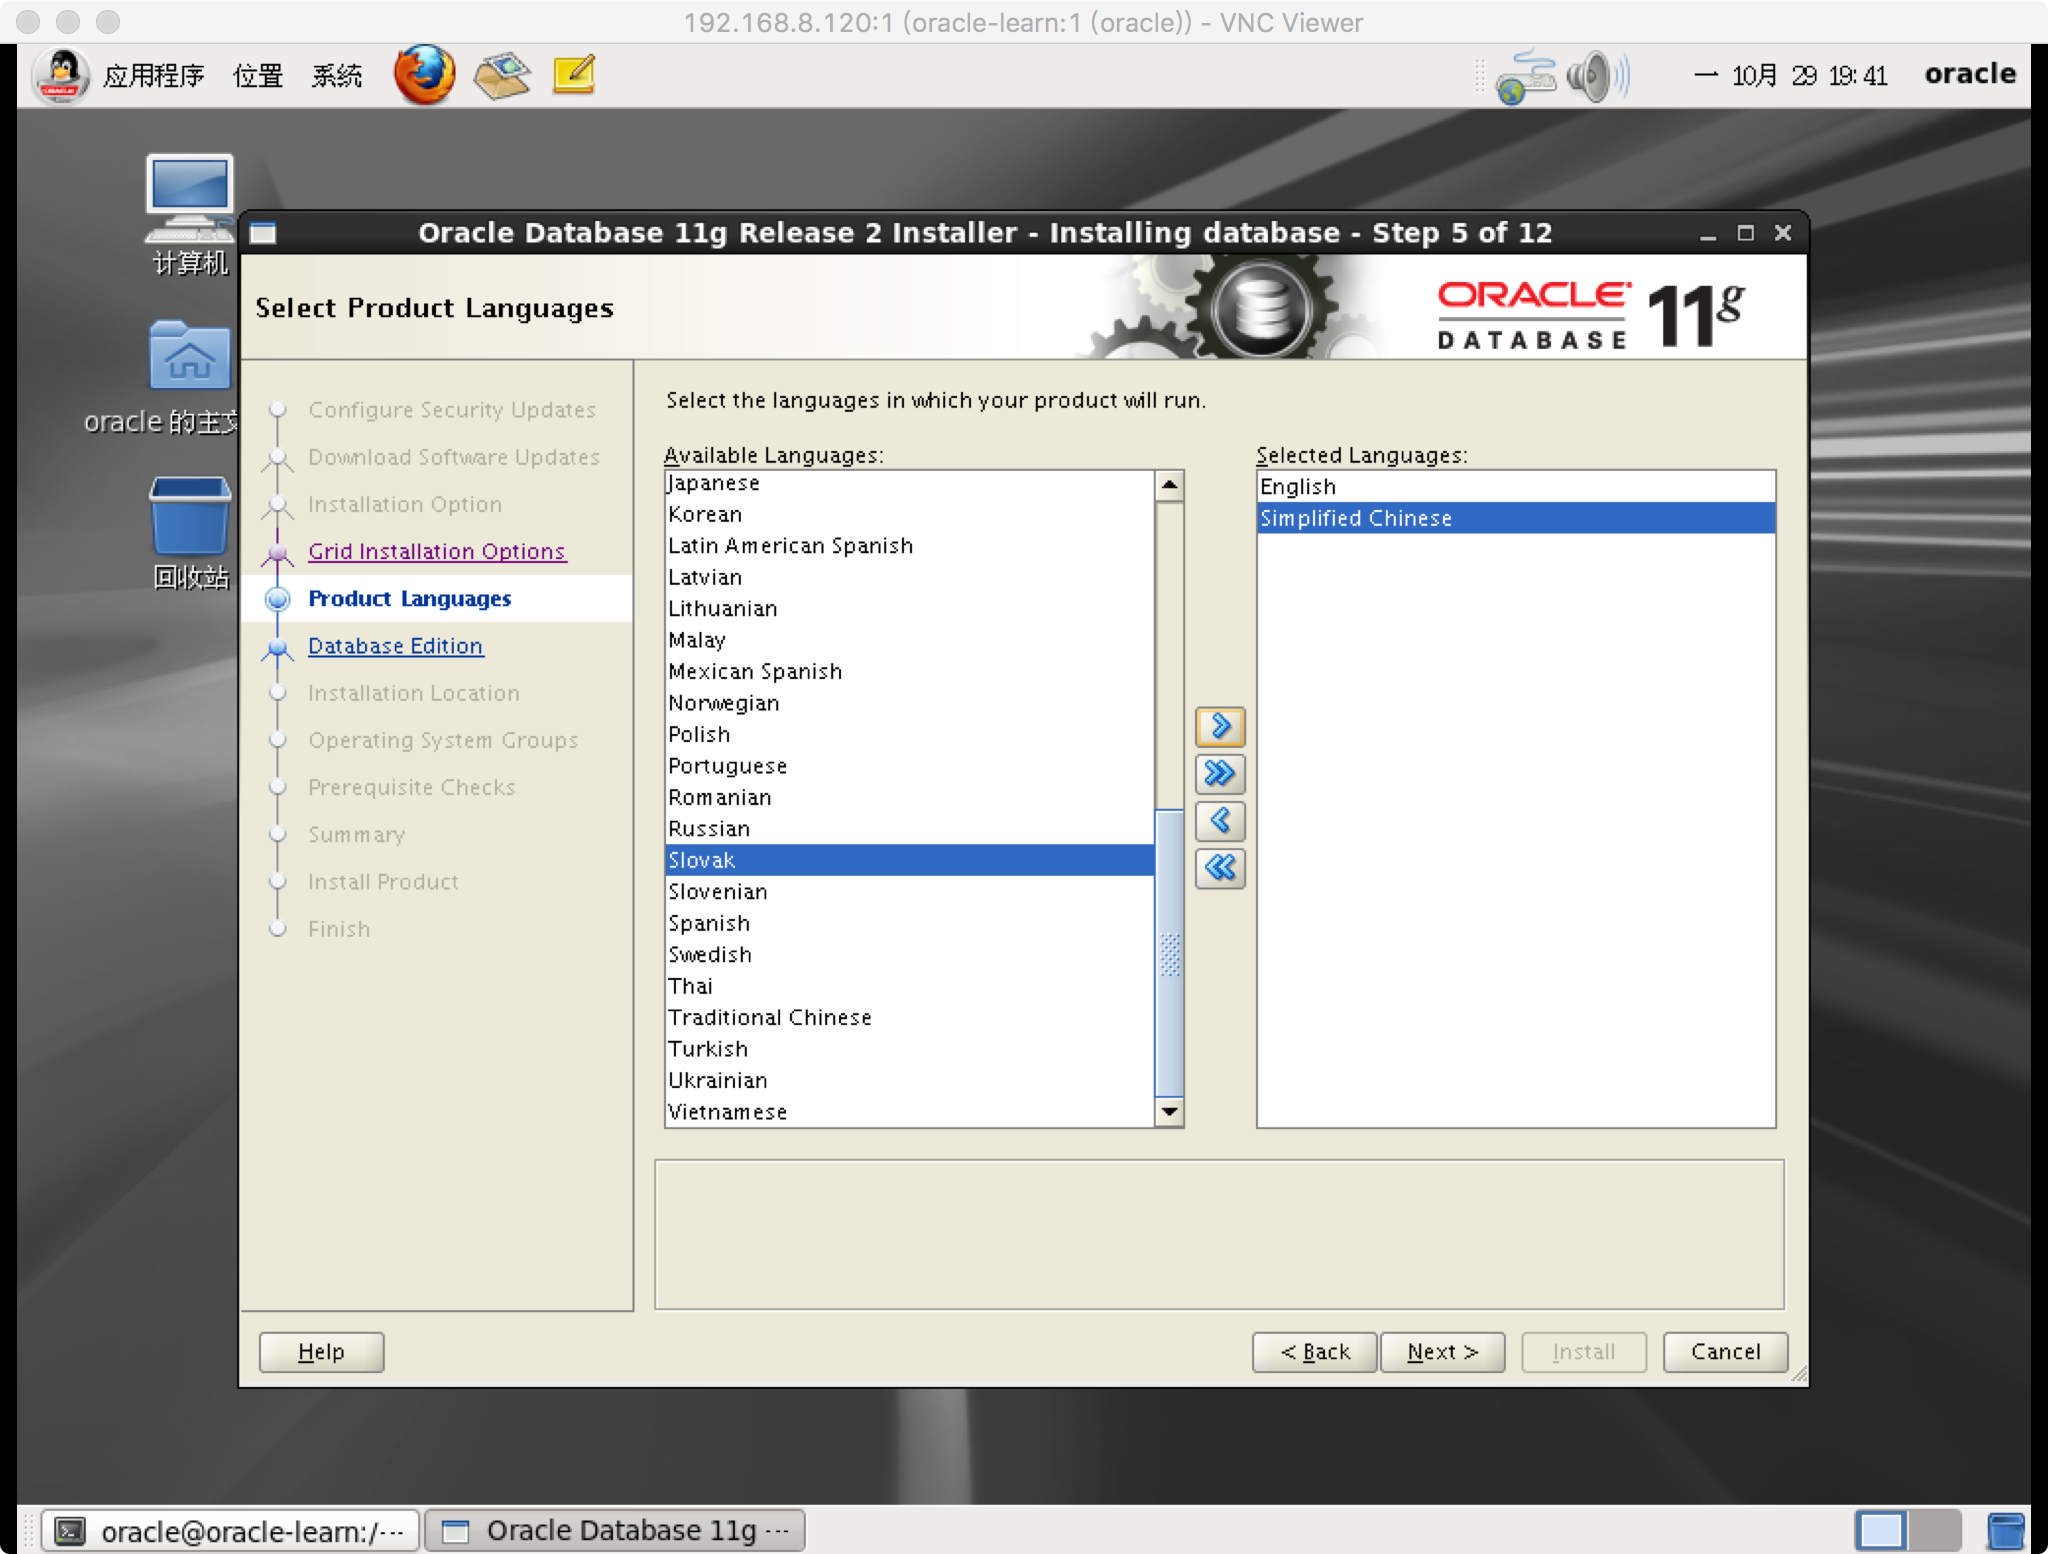Select highlighted Slovak language
Screen dimensions: 2048x1554
(909, 860)
